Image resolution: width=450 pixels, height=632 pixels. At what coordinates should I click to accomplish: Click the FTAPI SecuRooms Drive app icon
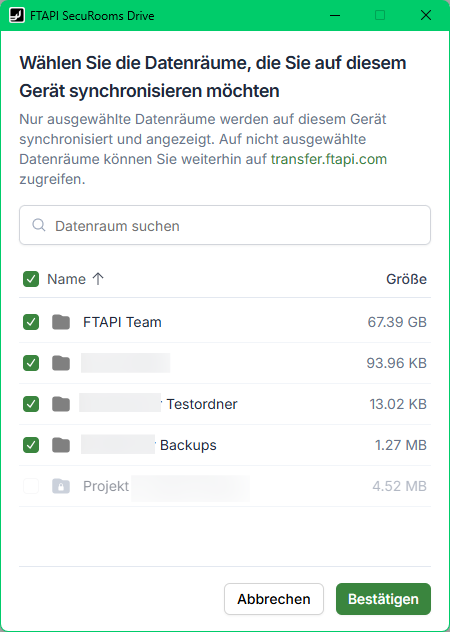(17, 15)
